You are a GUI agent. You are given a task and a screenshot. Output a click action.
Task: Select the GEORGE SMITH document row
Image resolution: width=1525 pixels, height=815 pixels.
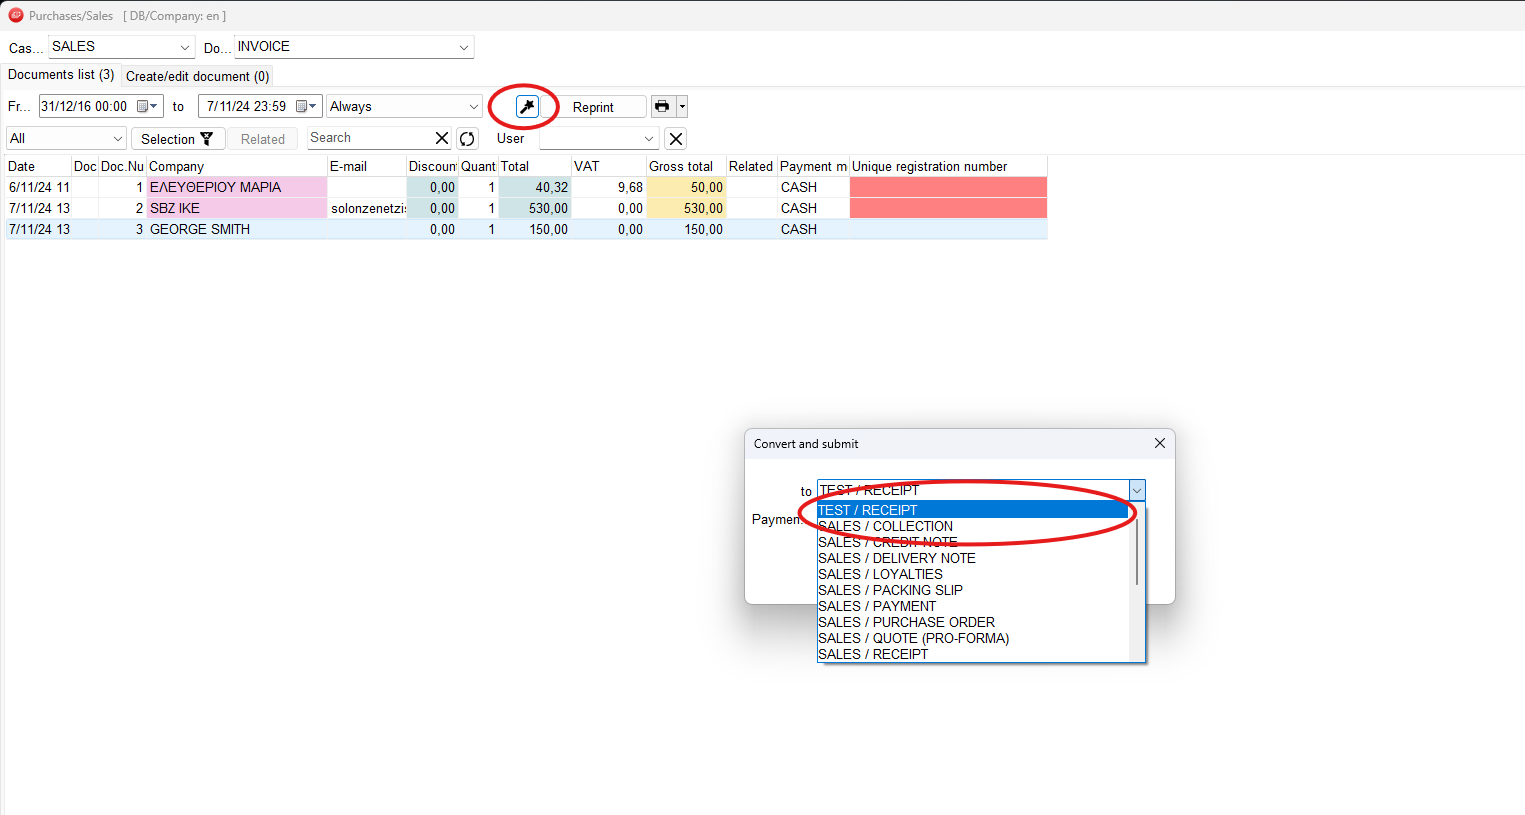click(200, 229)
